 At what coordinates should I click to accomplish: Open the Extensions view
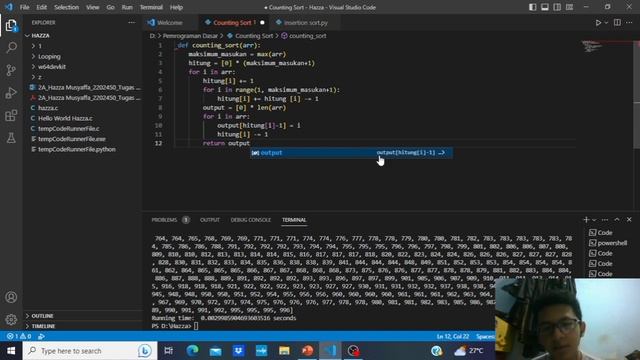[x=11, y=116]
